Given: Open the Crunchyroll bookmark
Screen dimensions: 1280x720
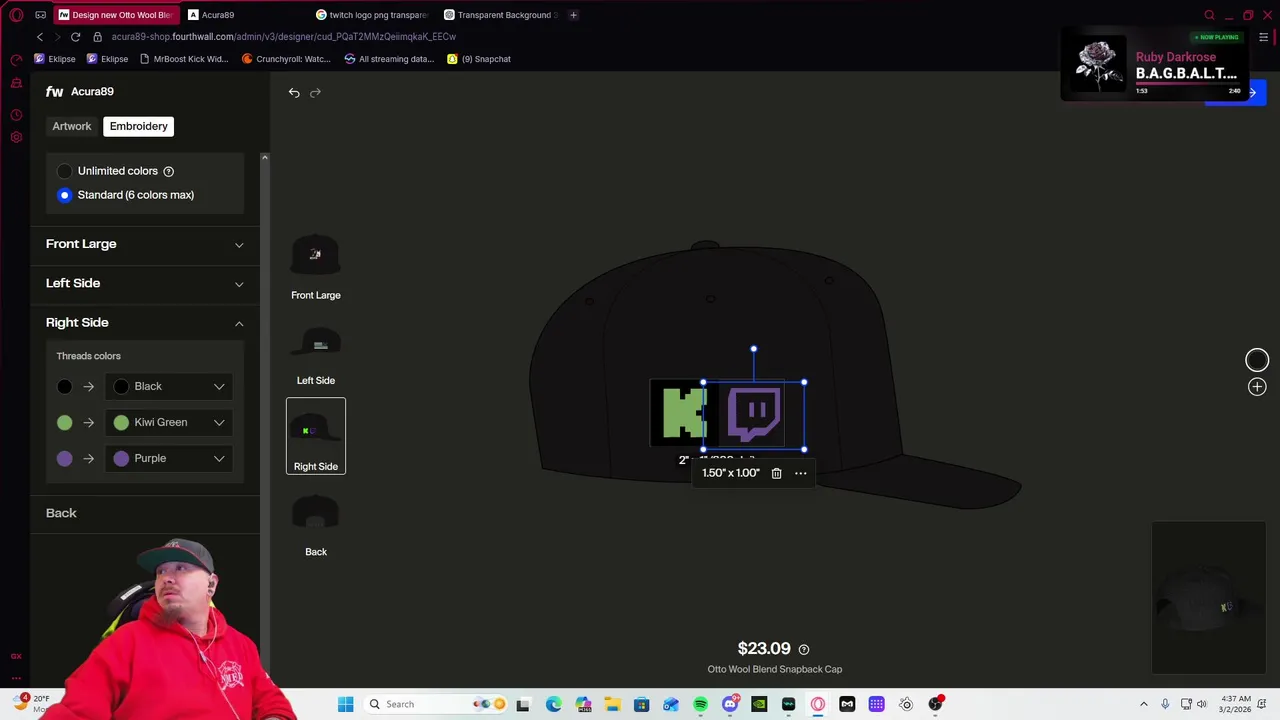Looking at the screenshot, I should click(286, 59).
